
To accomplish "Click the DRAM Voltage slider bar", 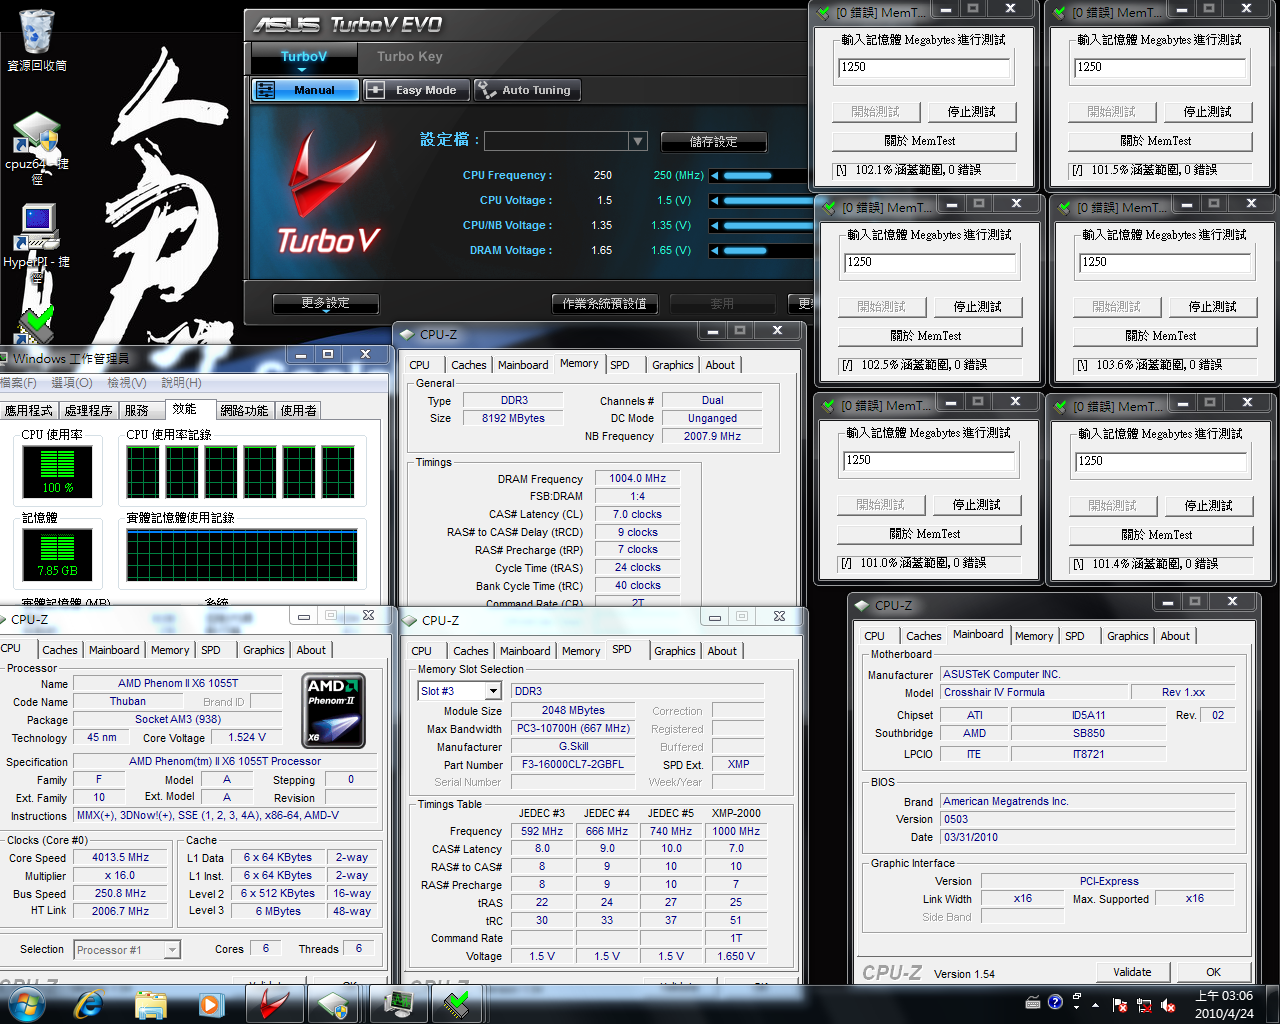I will click(765, 250).
